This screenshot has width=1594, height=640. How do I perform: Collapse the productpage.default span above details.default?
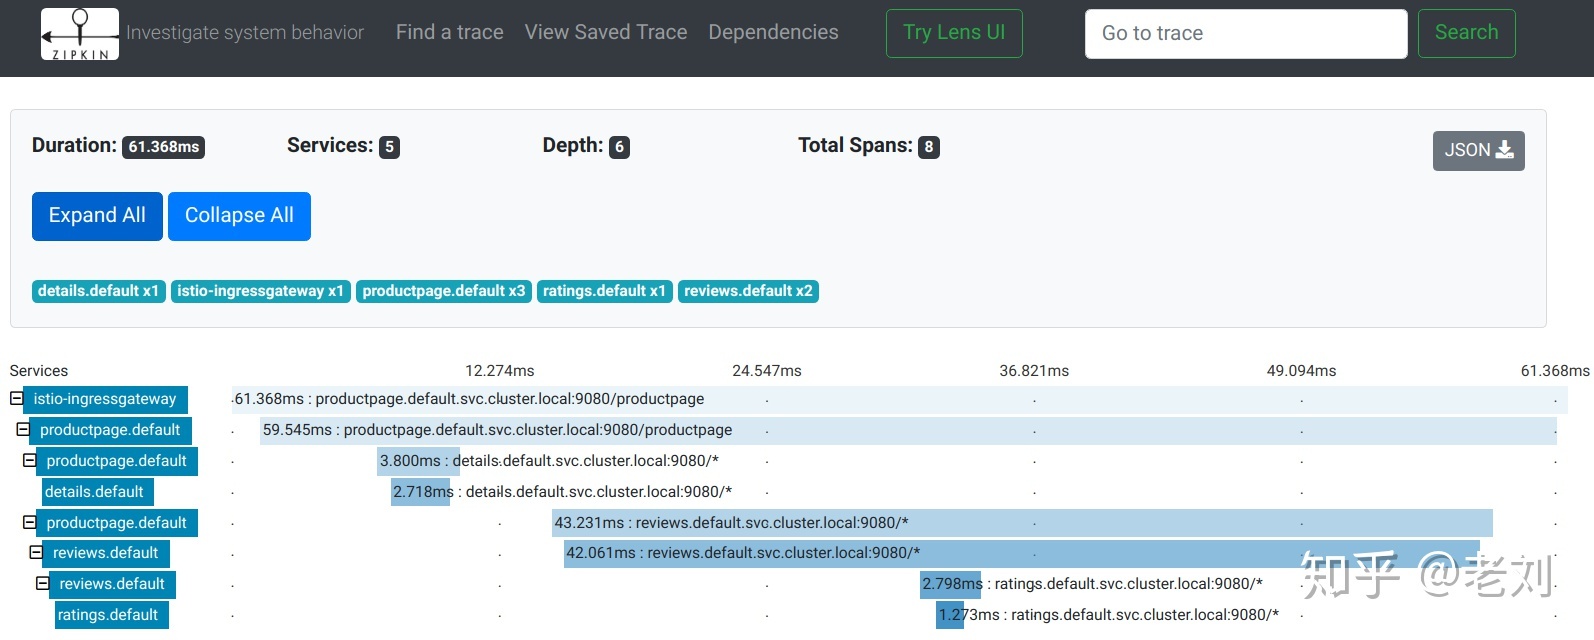pyautogui.click(x=29, y=461)
